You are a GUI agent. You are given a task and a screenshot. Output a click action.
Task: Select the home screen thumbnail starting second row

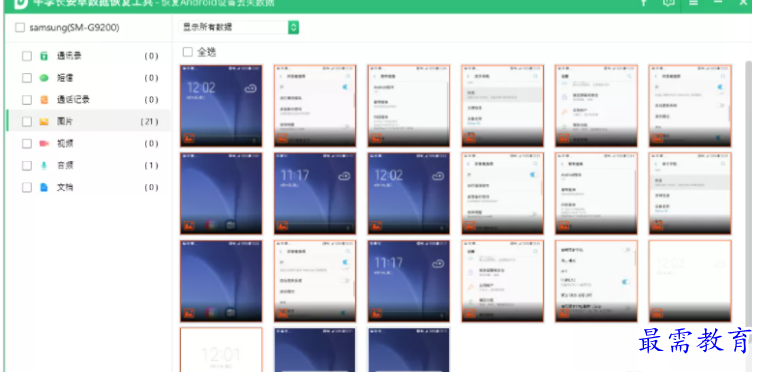pyautogui.click(x=221, y=194)
